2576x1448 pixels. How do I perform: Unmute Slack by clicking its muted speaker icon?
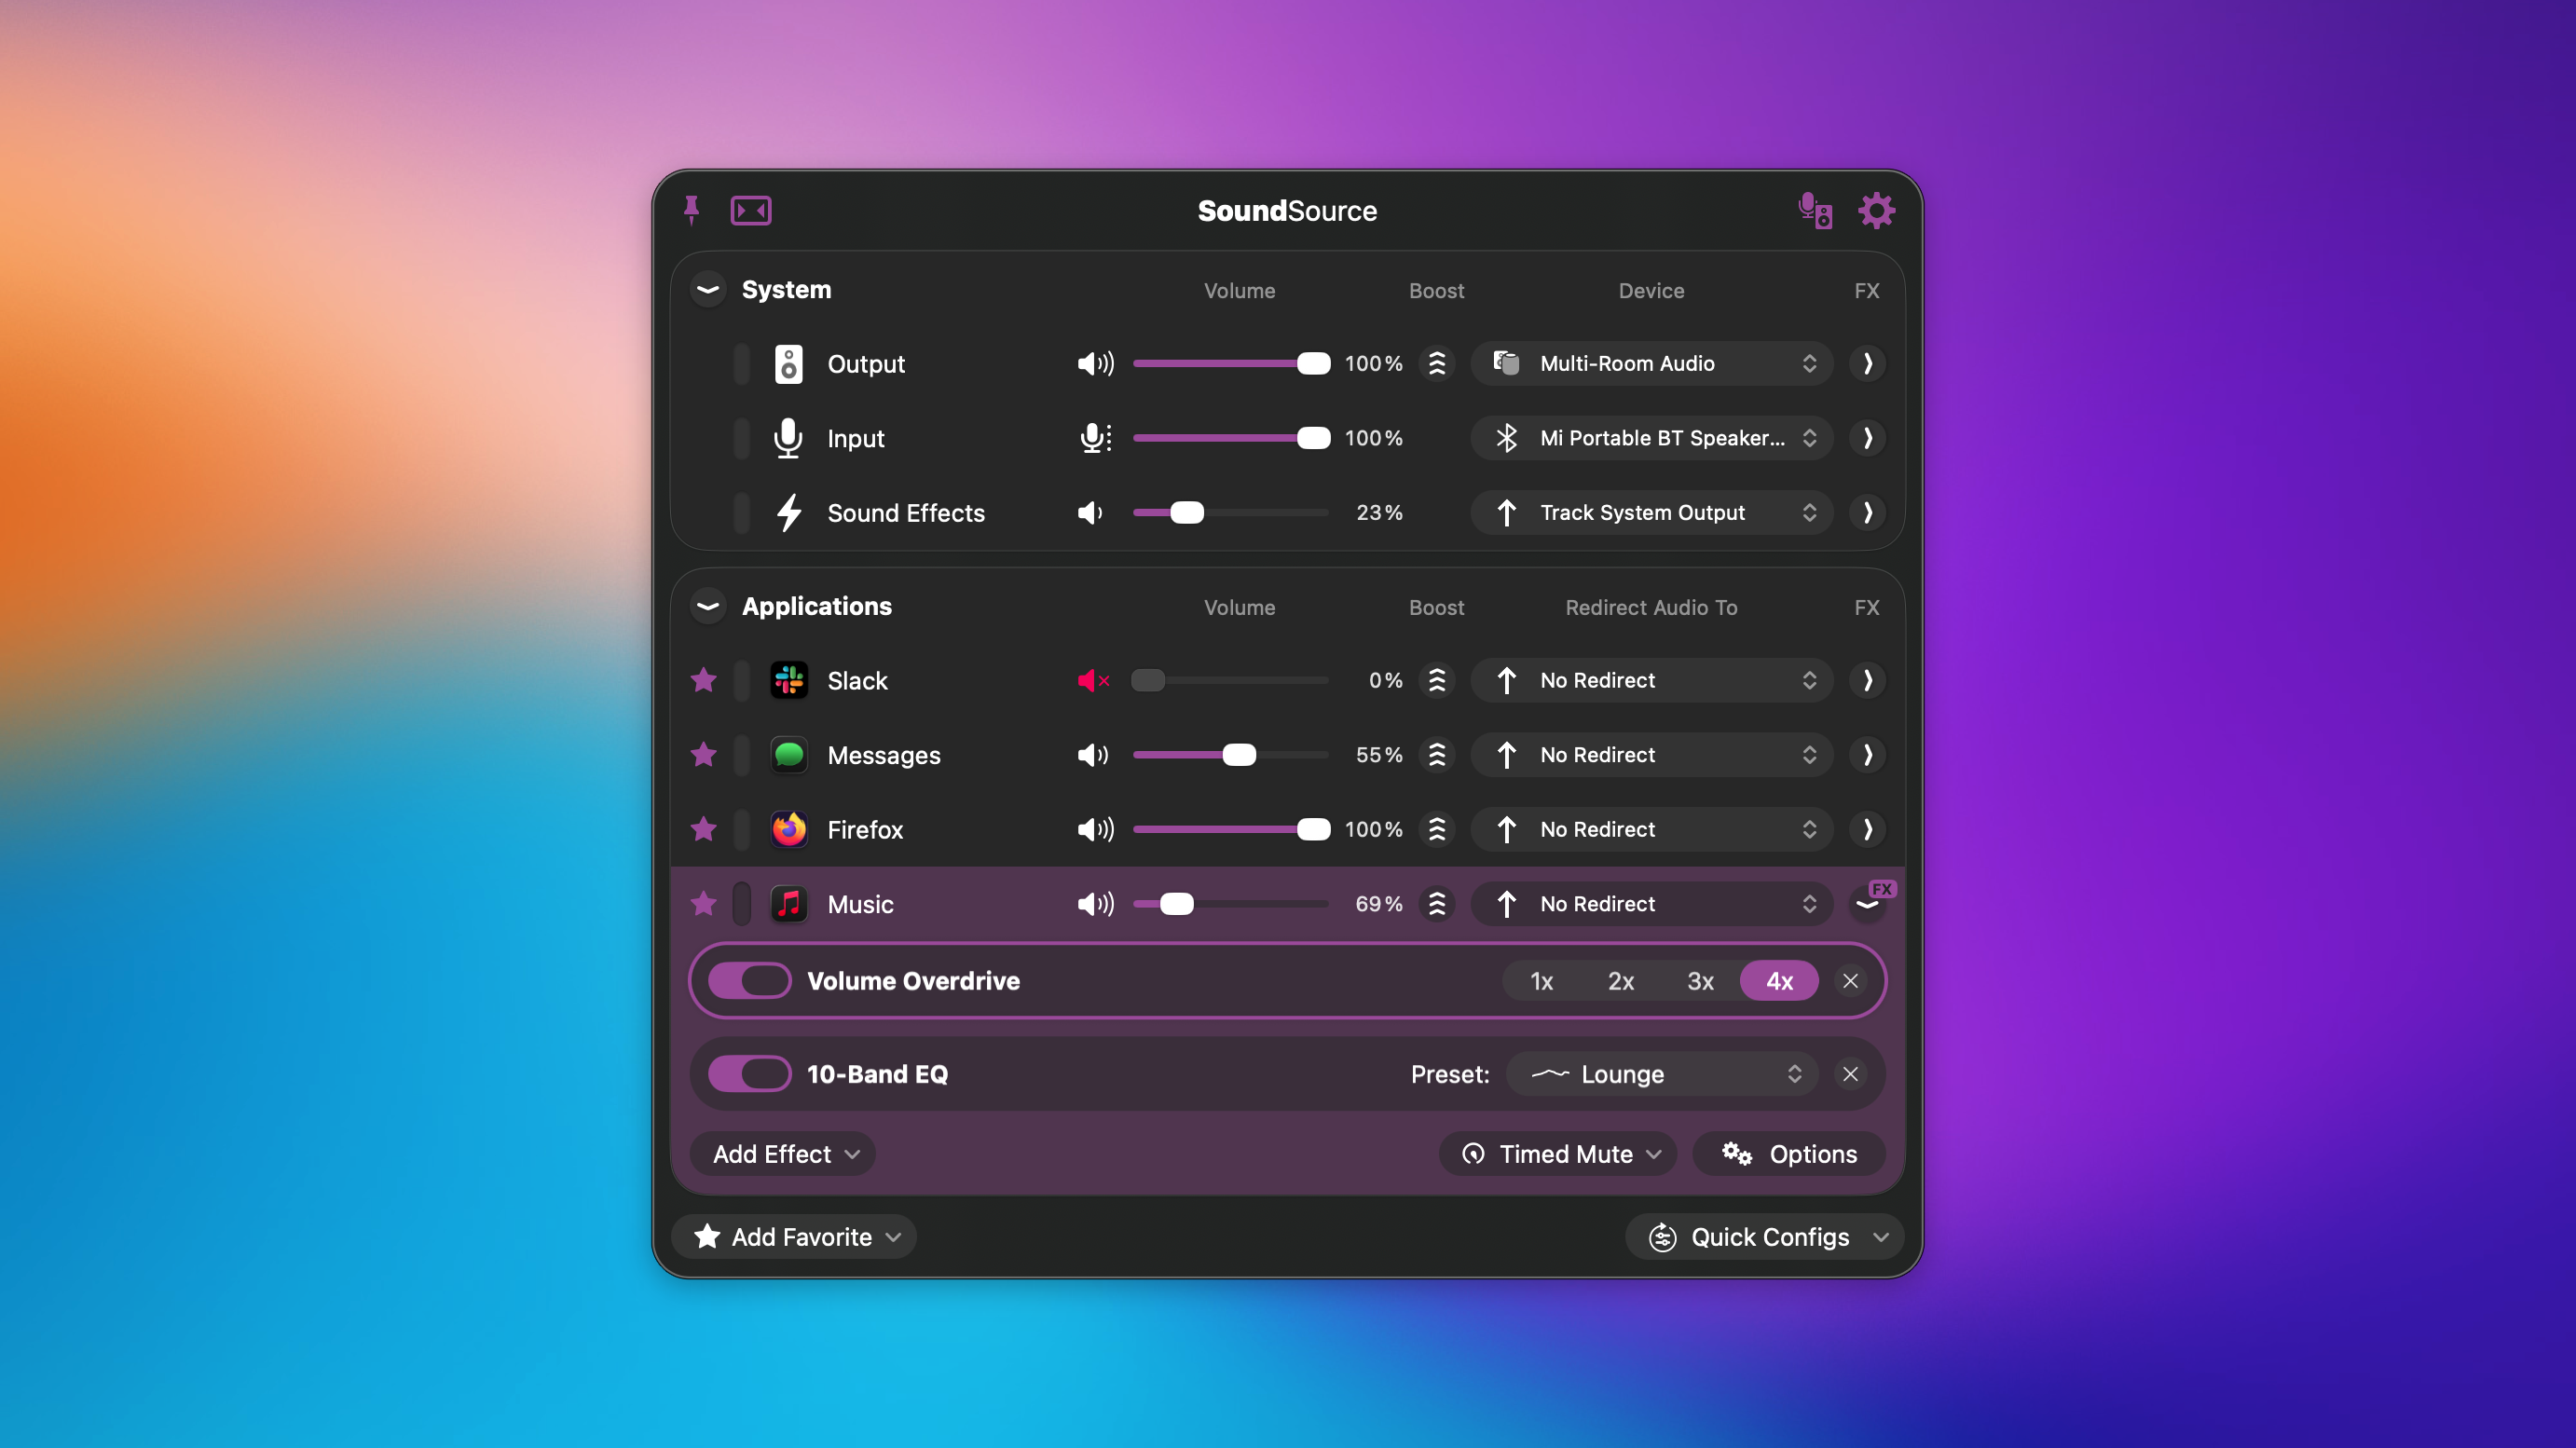(1093, 680)
